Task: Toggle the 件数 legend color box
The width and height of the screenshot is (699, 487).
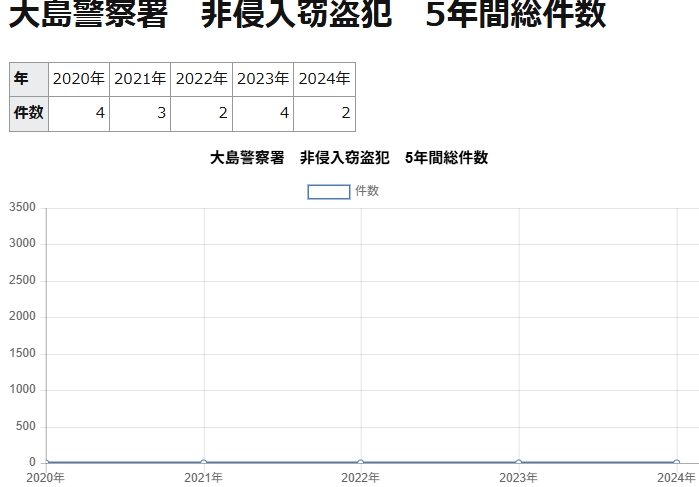Action: point(329,192)
